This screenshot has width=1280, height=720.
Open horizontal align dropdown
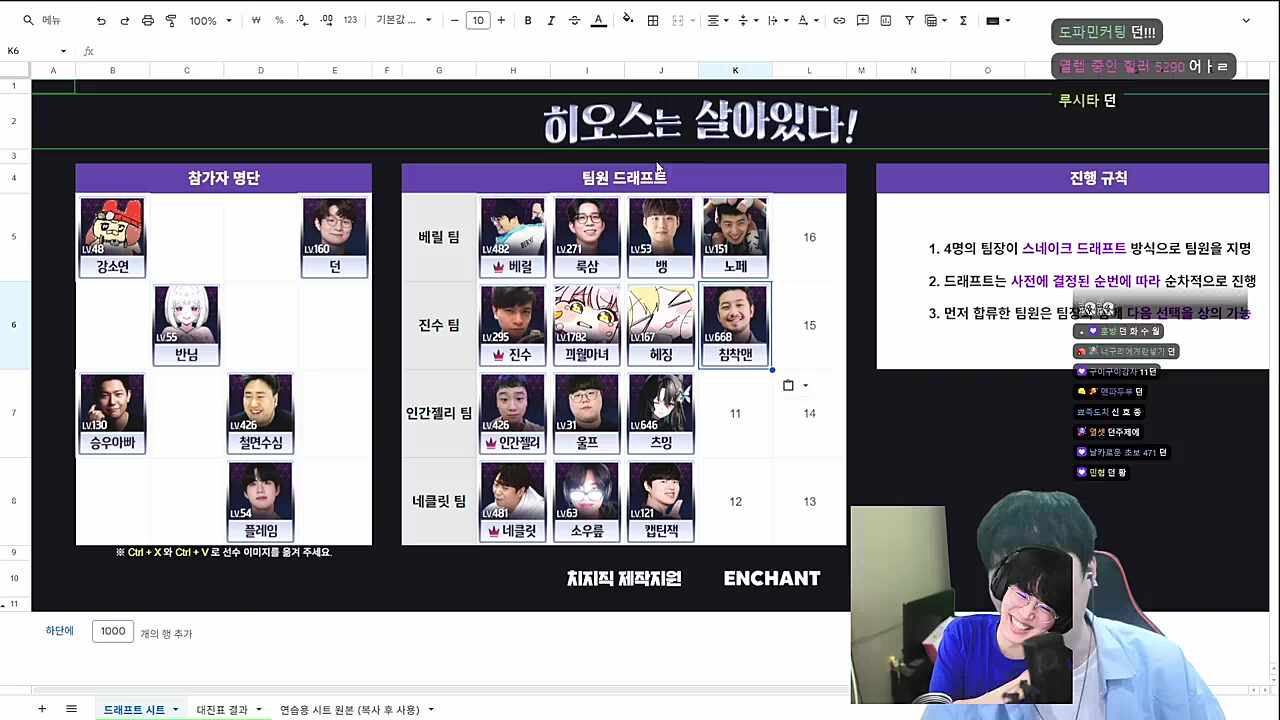click(x=718, y=20)
